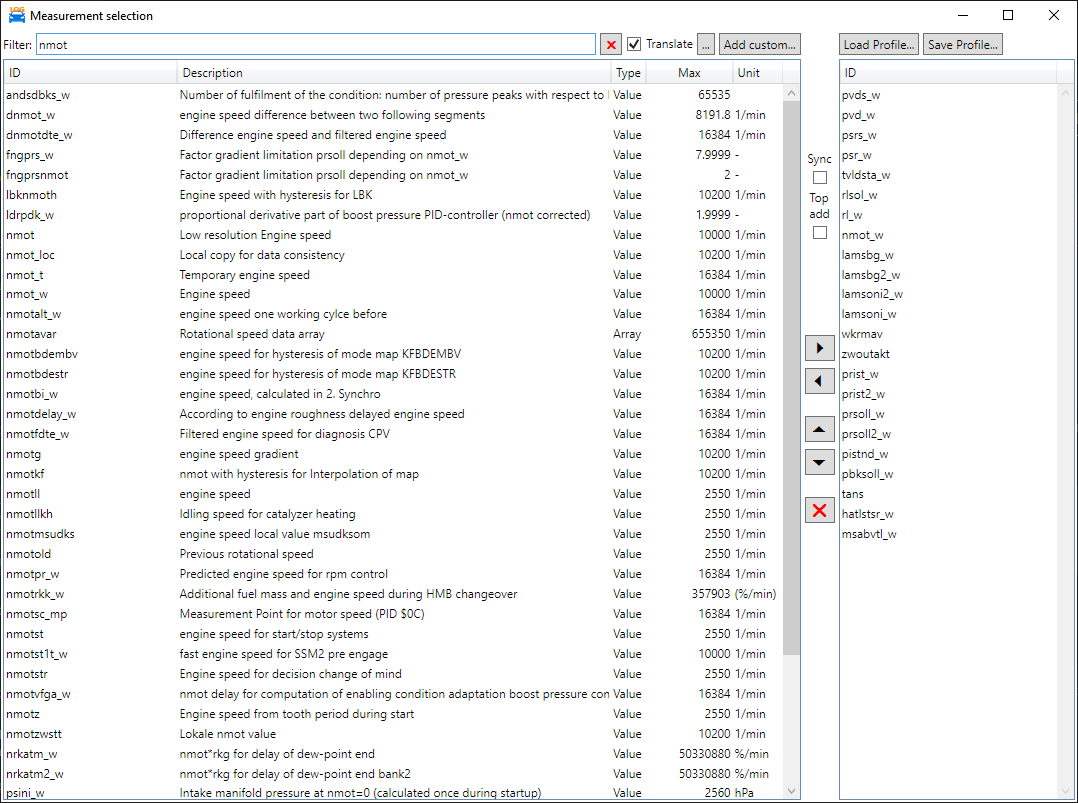The width and height of the screenshot is (1078, 803).
Task: Move selected item down in list
Action: pos(820,462)
